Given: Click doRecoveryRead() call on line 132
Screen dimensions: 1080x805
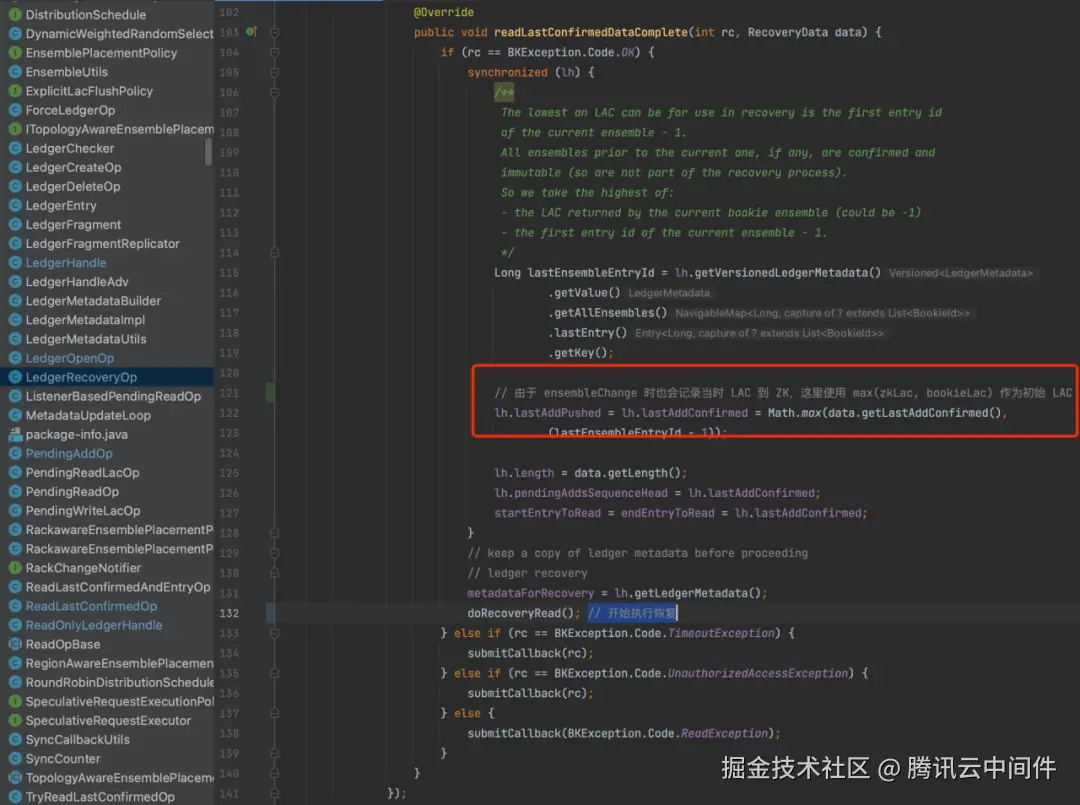Looking at the screenshot, I should tap(523, 613).
